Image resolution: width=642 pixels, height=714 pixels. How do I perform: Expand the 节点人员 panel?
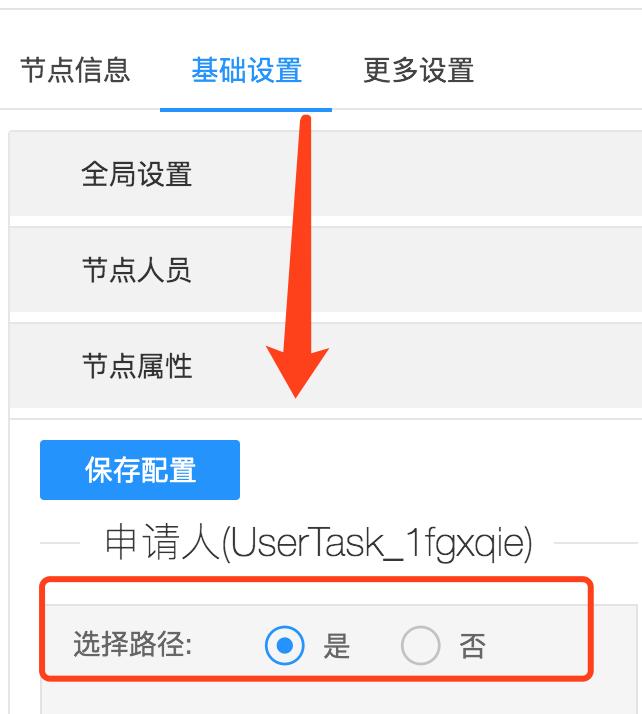tap(326, 270)
